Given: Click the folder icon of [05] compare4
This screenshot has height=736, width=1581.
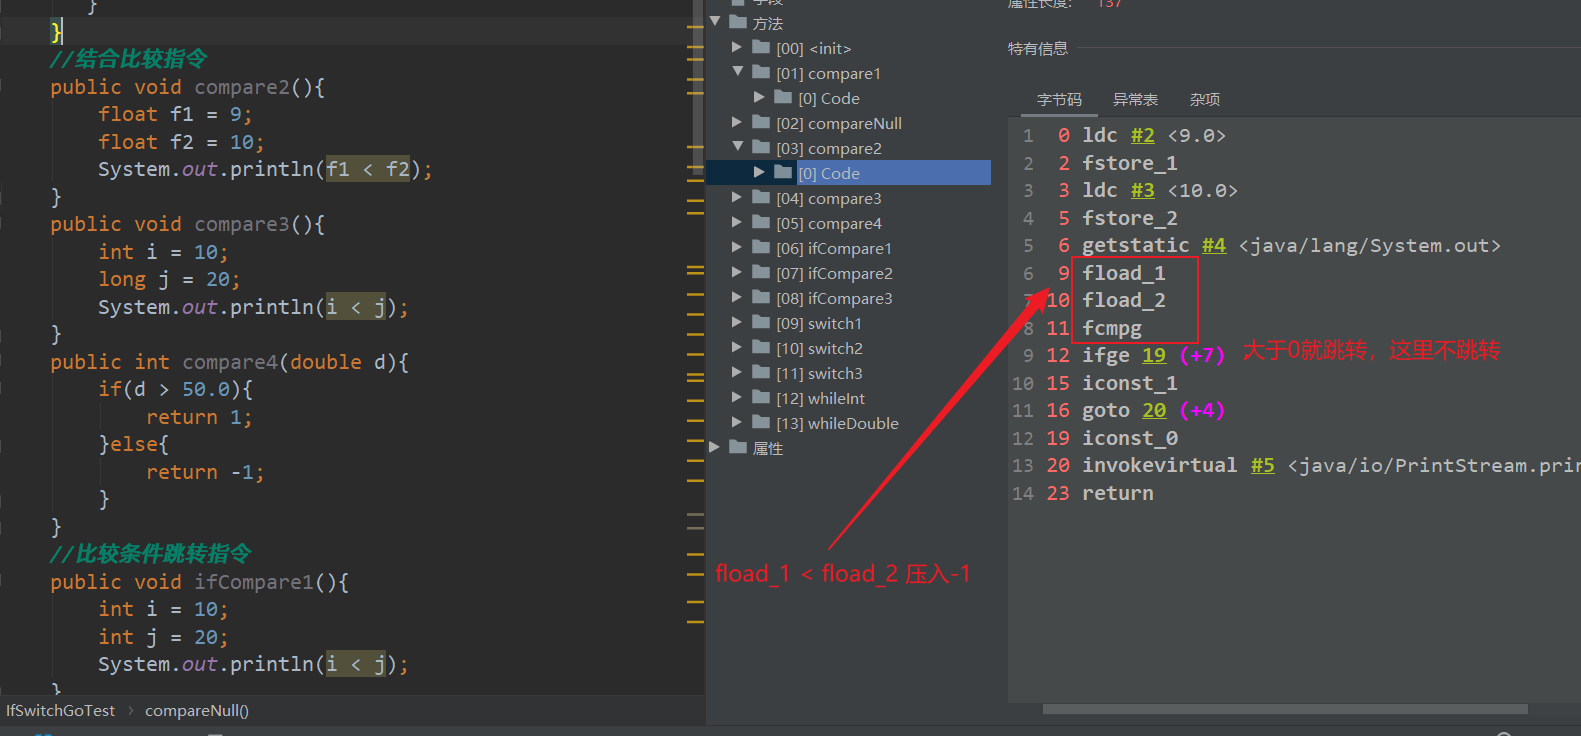Looking at the screenshot, I should (x=761, y=222).
